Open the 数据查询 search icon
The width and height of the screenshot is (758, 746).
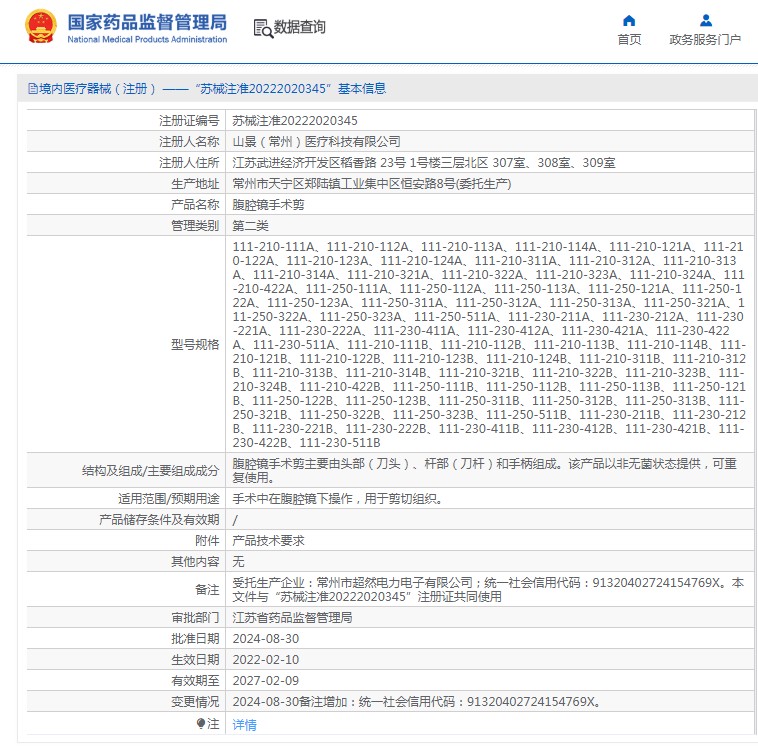tap(263, 28)
